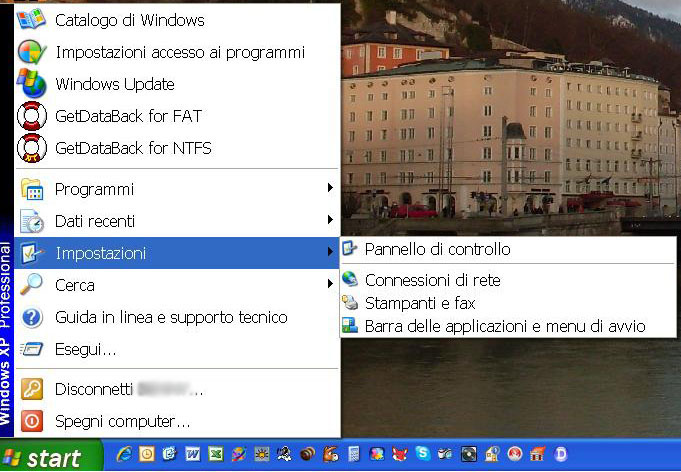Click the Windows Update globe icon

[x=31, y=83]
